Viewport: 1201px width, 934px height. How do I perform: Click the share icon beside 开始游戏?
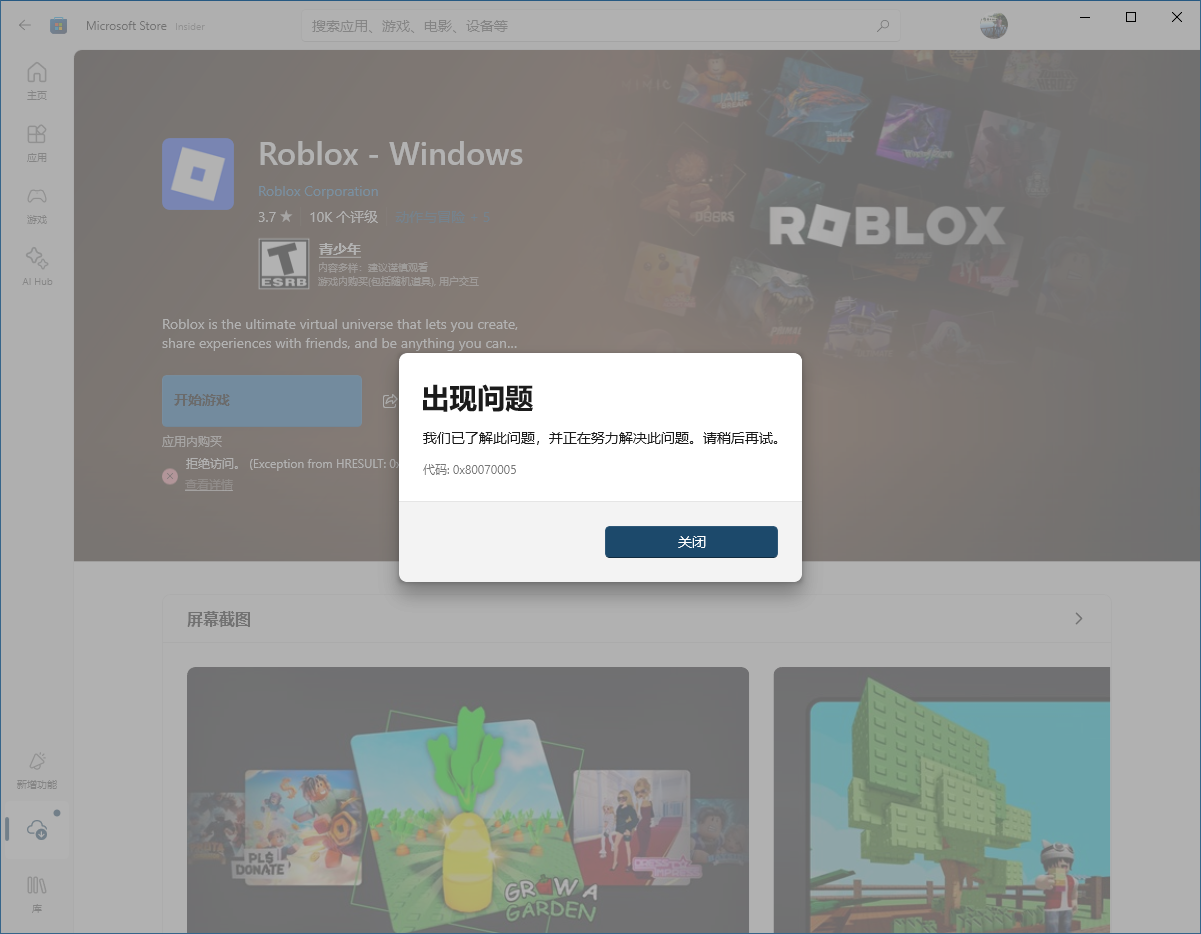coord(390,401)
